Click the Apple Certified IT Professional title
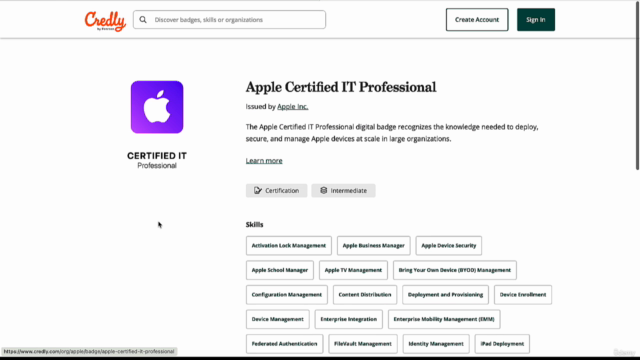The width and height of the screenshot is (640, 360). tap(341, 87)
